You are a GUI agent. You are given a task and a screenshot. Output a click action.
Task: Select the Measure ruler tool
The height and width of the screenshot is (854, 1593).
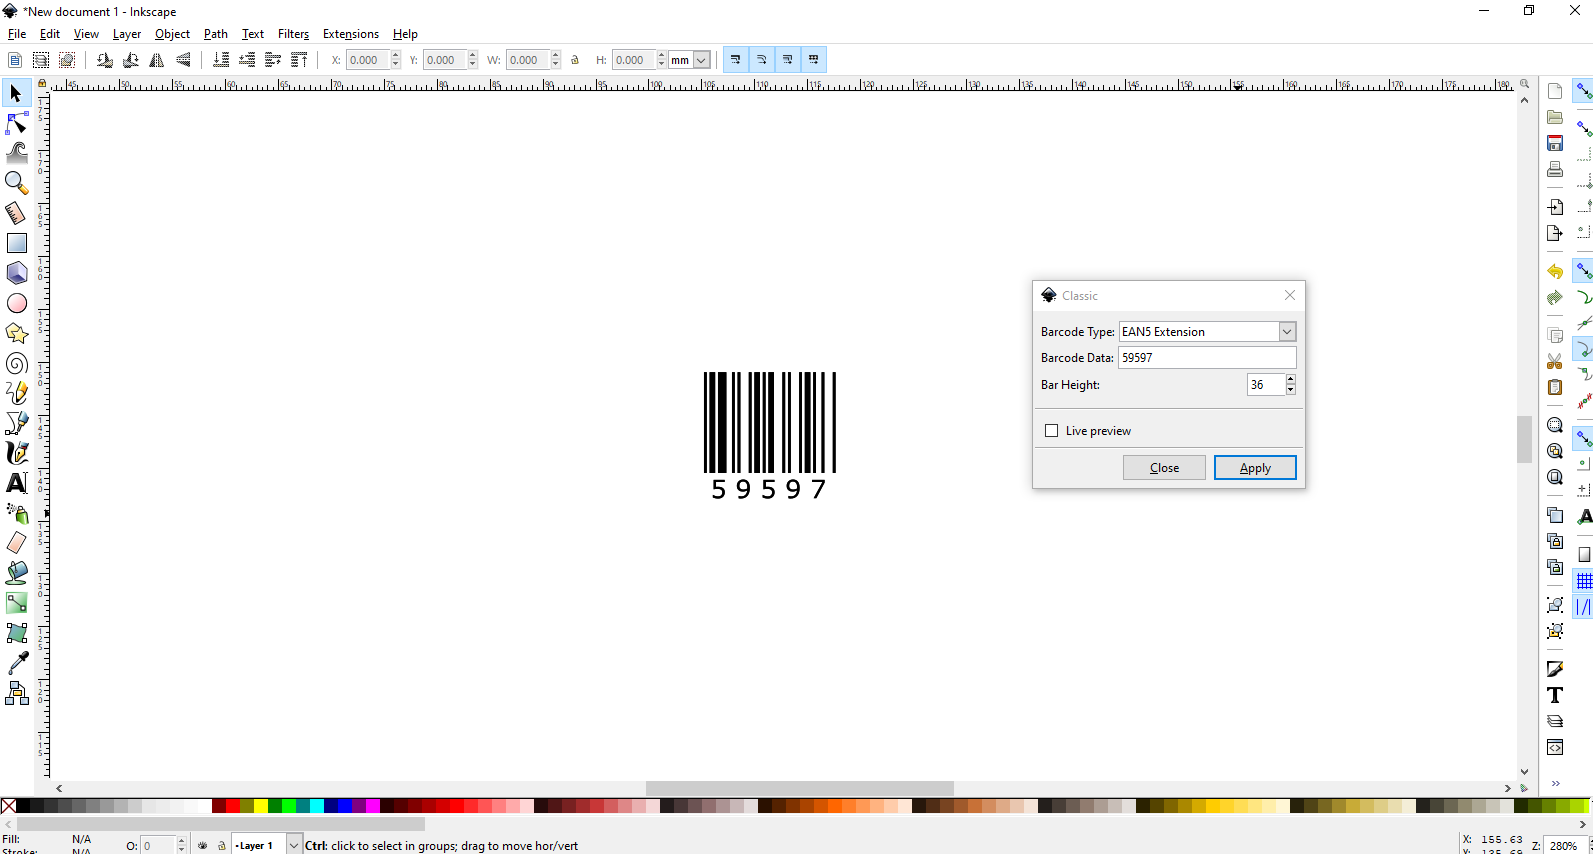16,213
